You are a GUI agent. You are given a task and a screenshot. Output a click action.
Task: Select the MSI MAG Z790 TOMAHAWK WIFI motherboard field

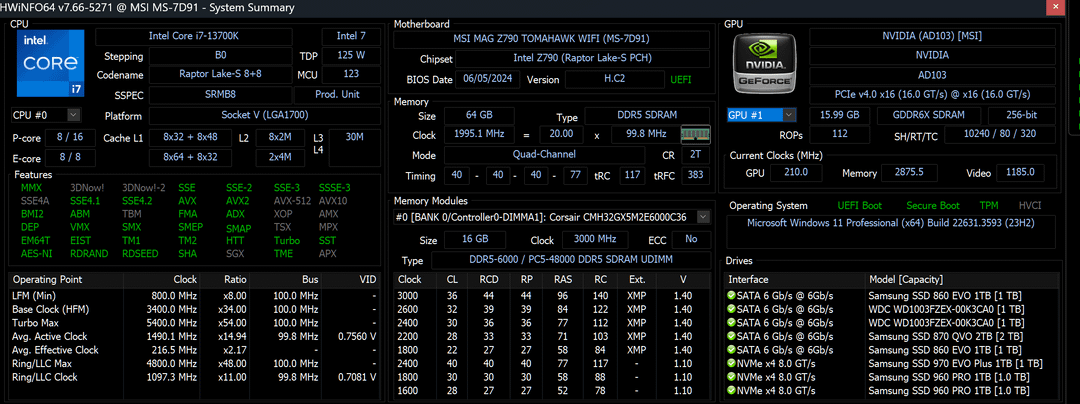pos(551,39)
